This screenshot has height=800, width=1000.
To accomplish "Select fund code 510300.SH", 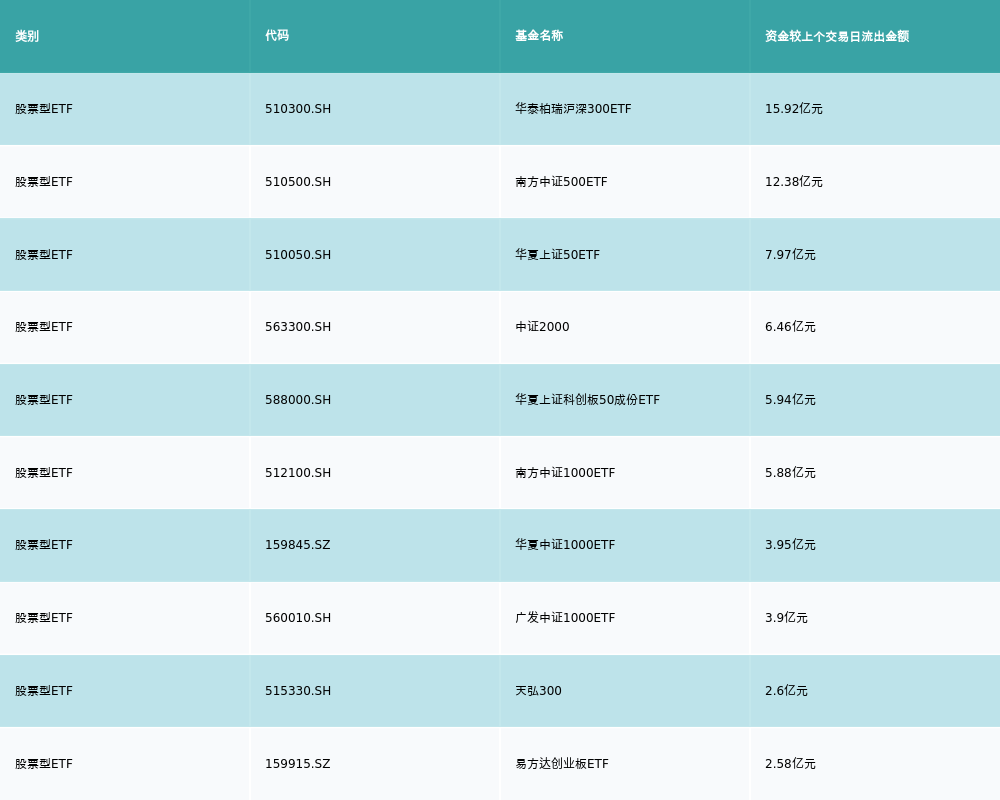I will click(x=298, y=109).
